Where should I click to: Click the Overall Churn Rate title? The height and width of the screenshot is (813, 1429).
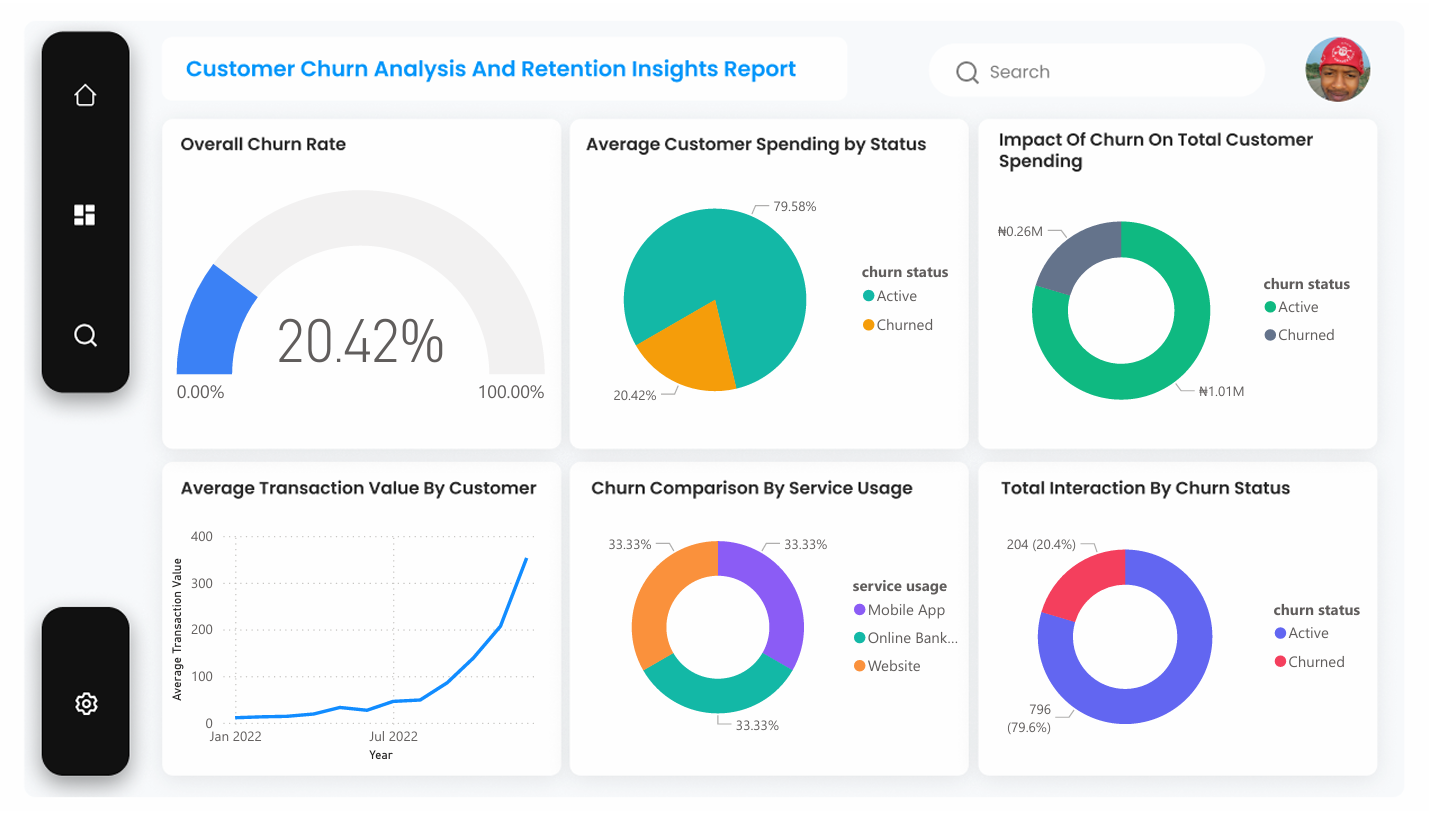click(263, 144)
